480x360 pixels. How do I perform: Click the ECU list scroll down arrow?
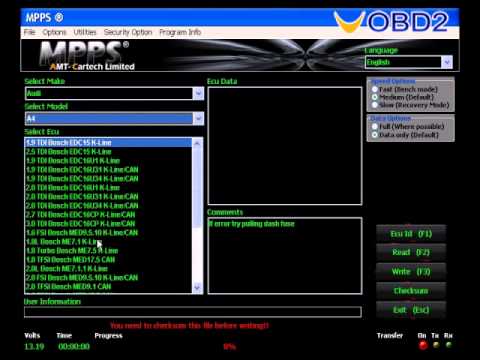(x=197, y=287)
